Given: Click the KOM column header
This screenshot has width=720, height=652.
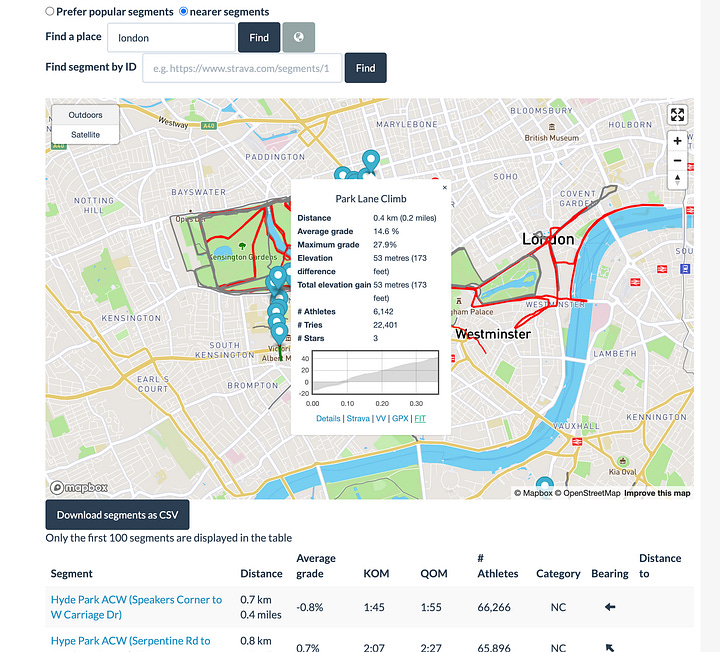Looking at the screenshot, I should 376,573.
